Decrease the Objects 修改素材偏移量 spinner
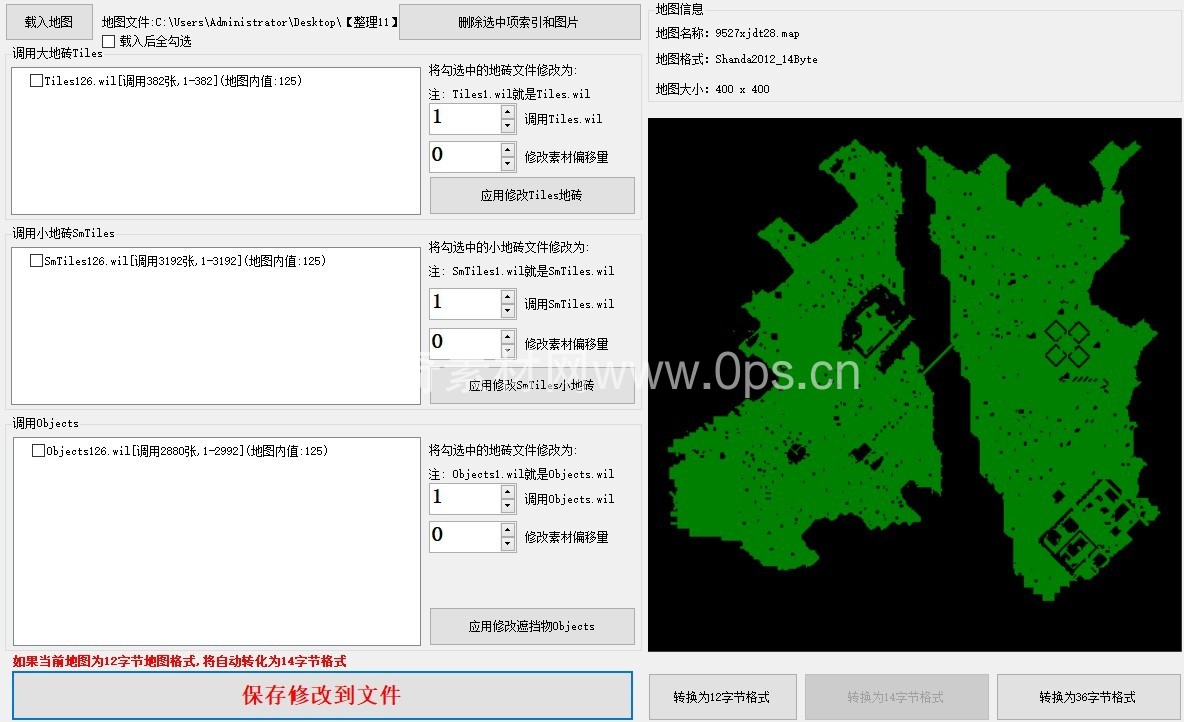Image resolution: width=1184 pixels, height=722 pixels. pyautogui.click(x=508, y=544)
